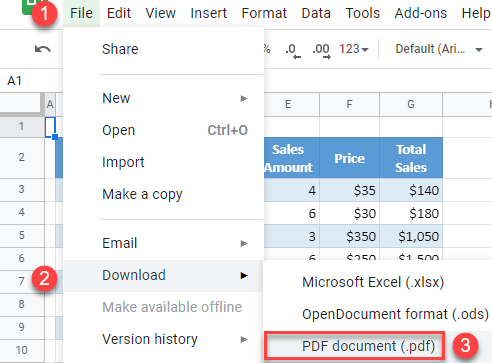Choose Share in the File menu
This screenshot has width=492, height=363.
click(164, 49)
